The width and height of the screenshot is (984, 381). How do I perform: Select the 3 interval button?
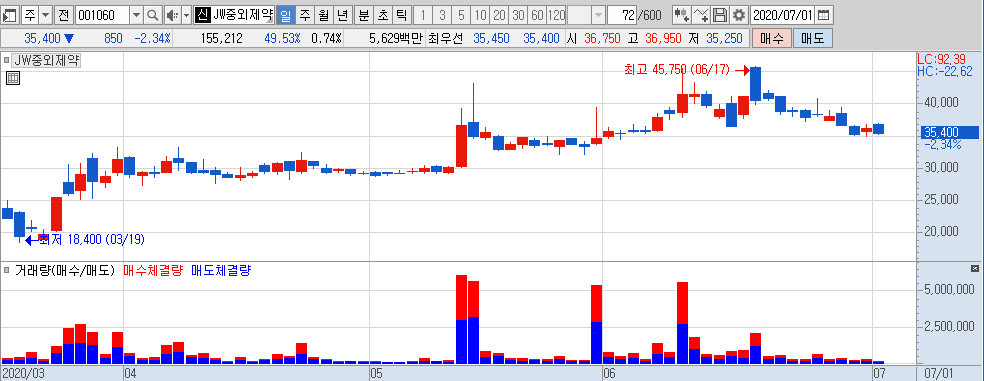click(x=442, y=14)
